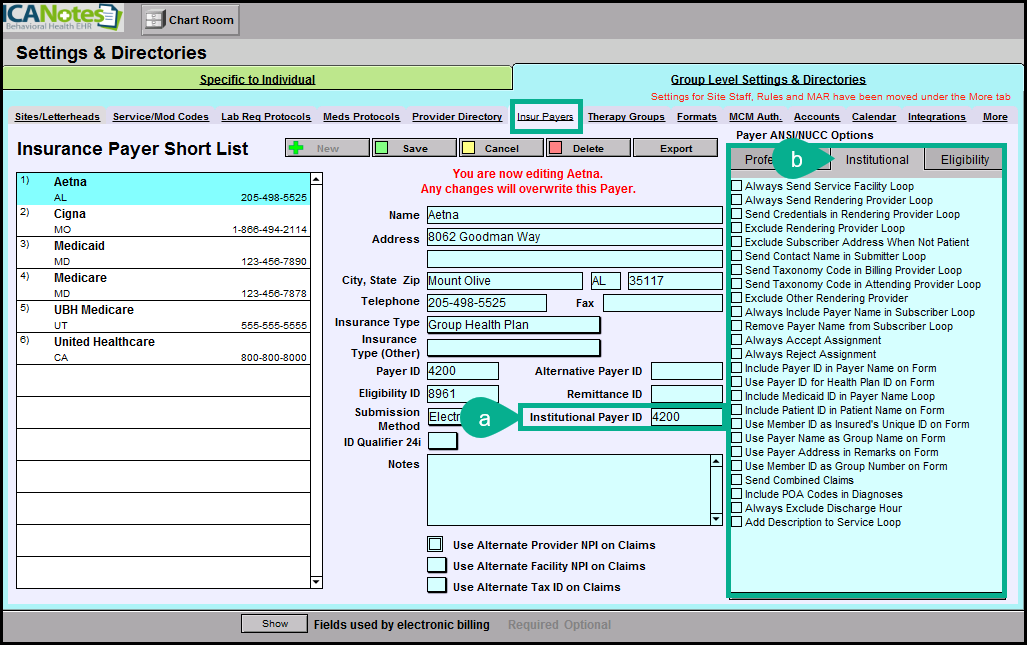Click the ICANotes logo

62,17
